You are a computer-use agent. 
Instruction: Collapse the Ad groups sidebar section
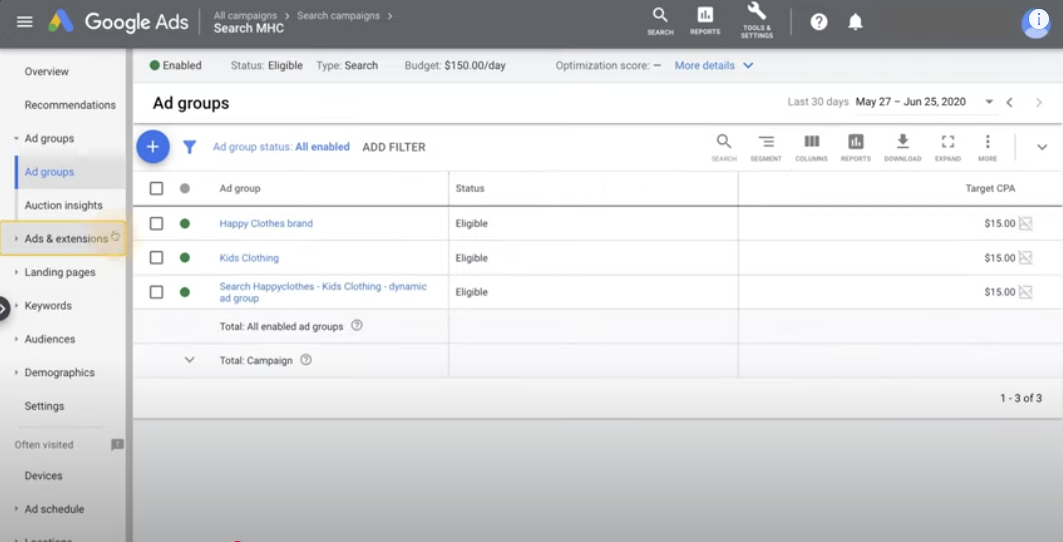(16, 138)
